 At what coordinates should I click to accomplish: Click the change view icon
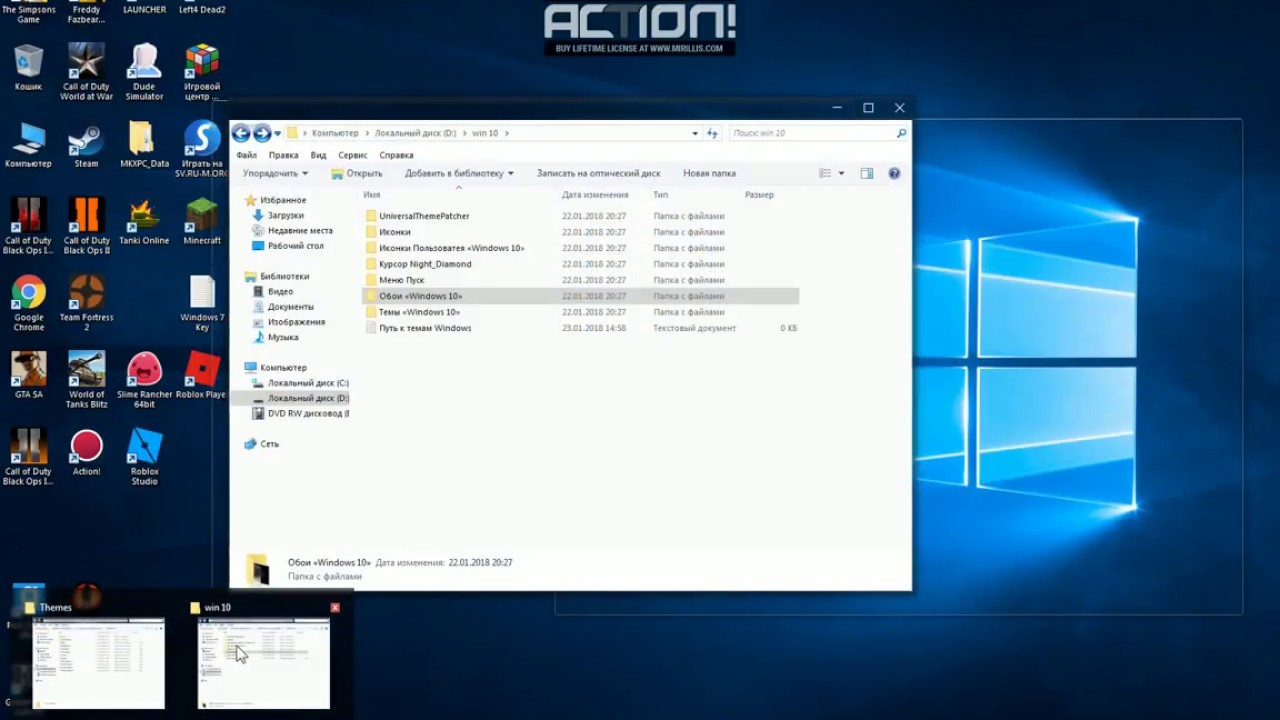tap(825, 173)
